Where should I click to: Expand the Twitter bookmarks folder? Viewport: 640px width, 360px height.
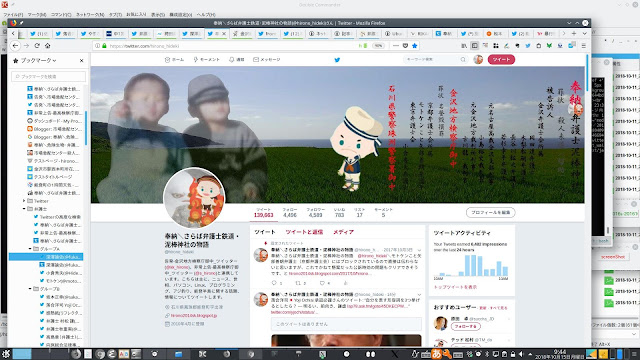coord(24,201)
